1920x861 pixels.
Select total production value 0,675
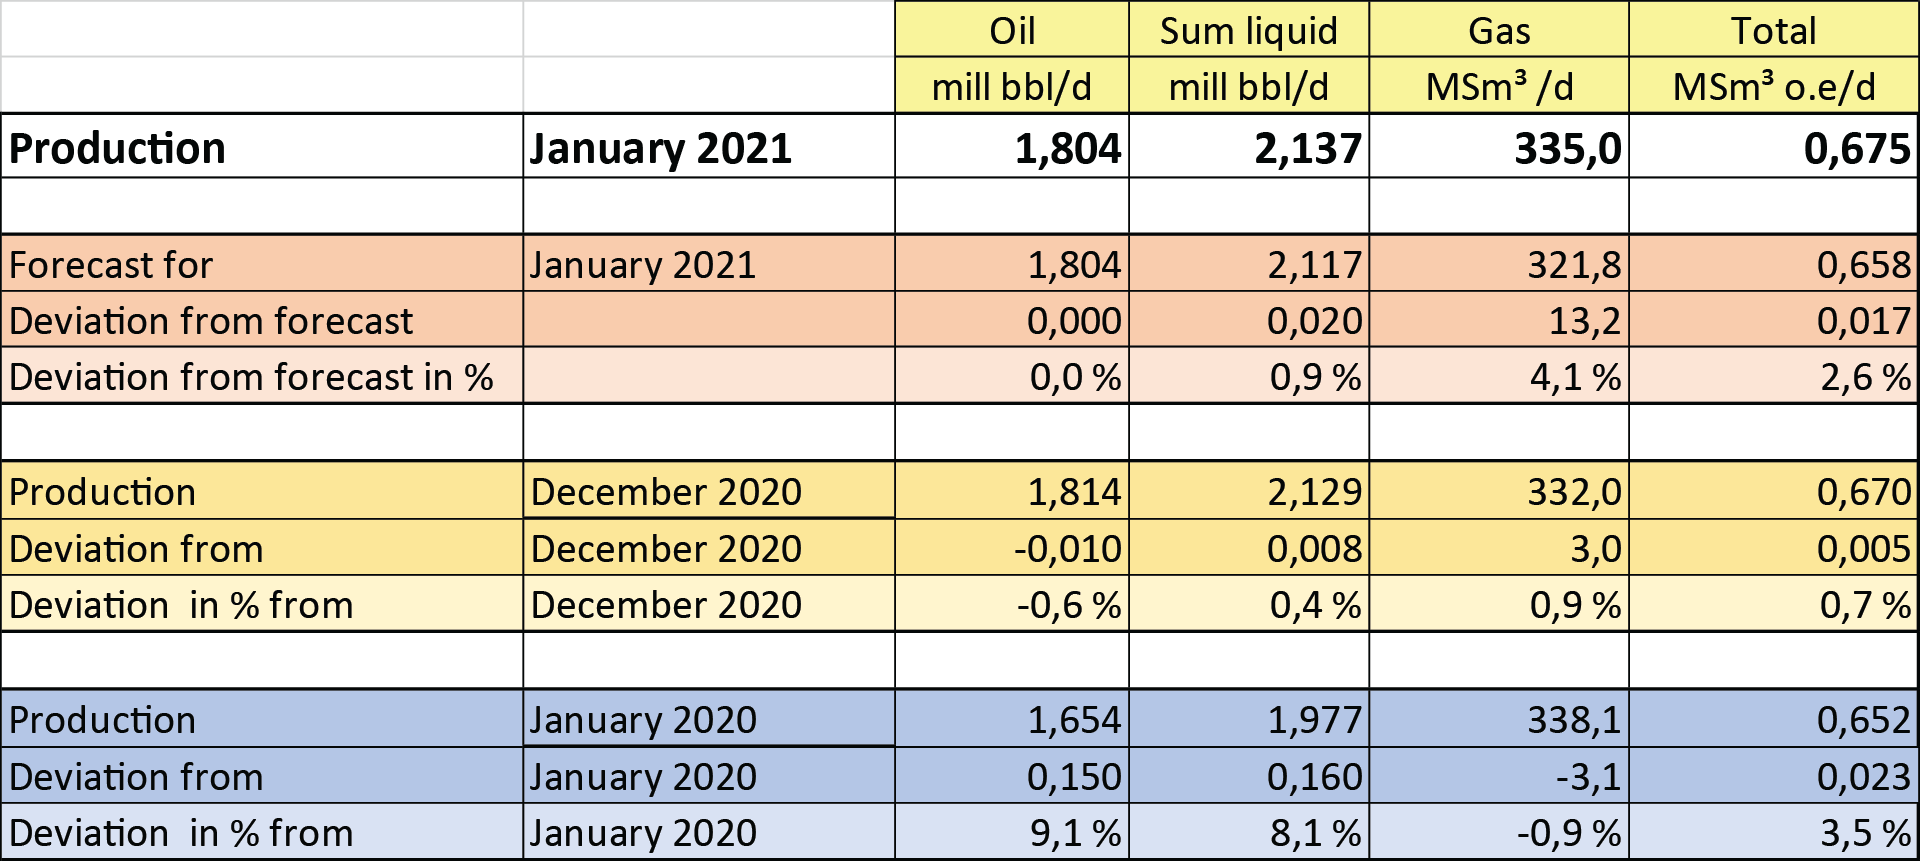[1773, 147]
